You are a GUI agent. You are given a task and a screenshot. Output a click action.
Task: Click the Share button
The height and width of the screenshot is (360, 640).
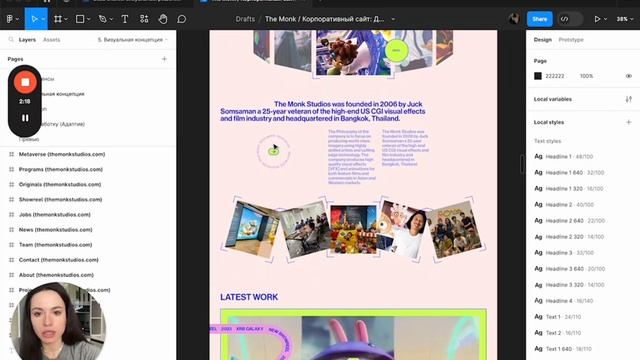540,19
